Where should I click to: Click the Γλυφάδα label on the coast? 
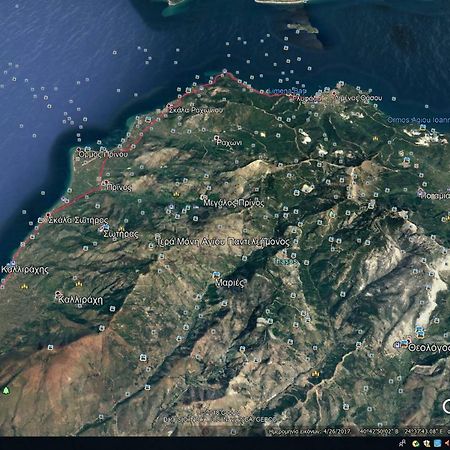[305, 98]
